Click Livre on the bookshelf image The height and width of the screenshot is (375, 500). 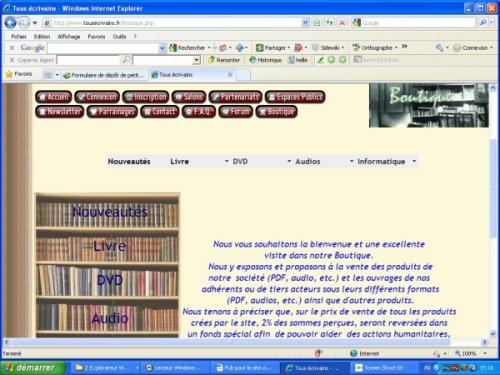[110, 246]
